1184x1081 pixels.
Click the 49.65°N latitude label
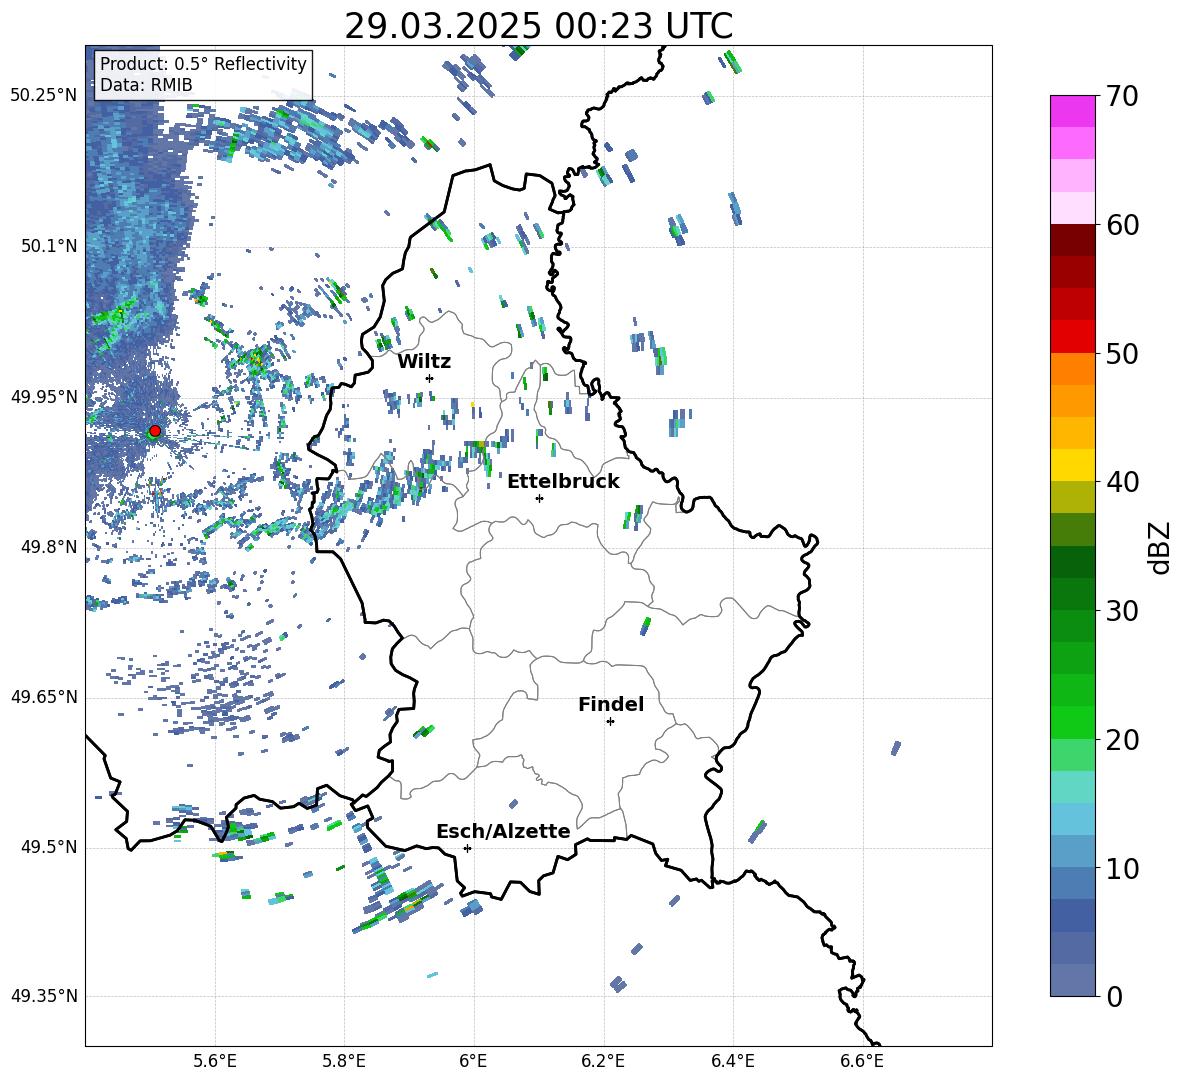[x=44, y=697]
